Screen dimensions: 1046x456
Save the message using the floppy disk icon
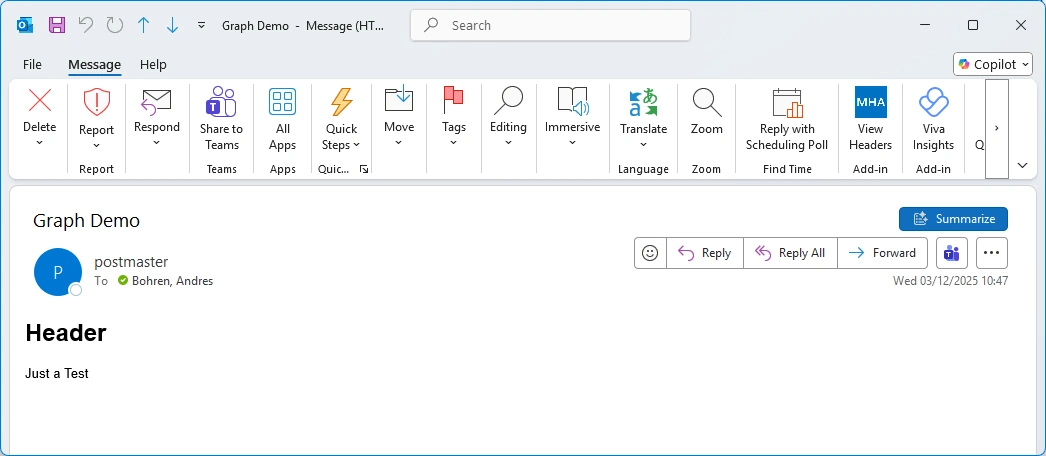(57, 25)
